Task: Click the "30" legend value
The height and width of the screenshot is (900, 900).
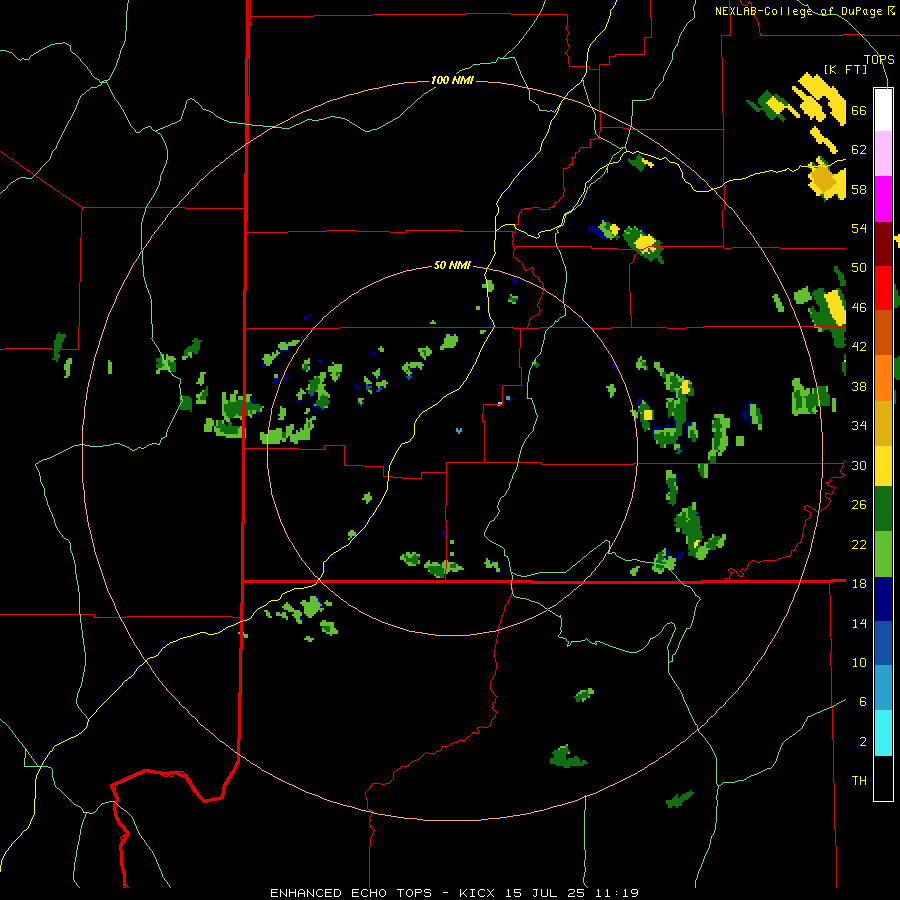Action: coord(859,465)
